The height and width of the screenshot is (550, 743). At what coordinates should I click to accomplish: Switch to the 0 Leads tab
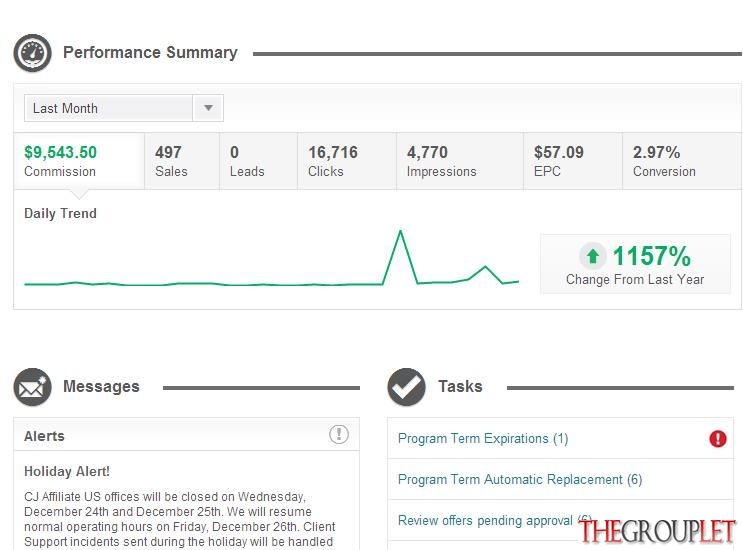(x=258, y=161)
